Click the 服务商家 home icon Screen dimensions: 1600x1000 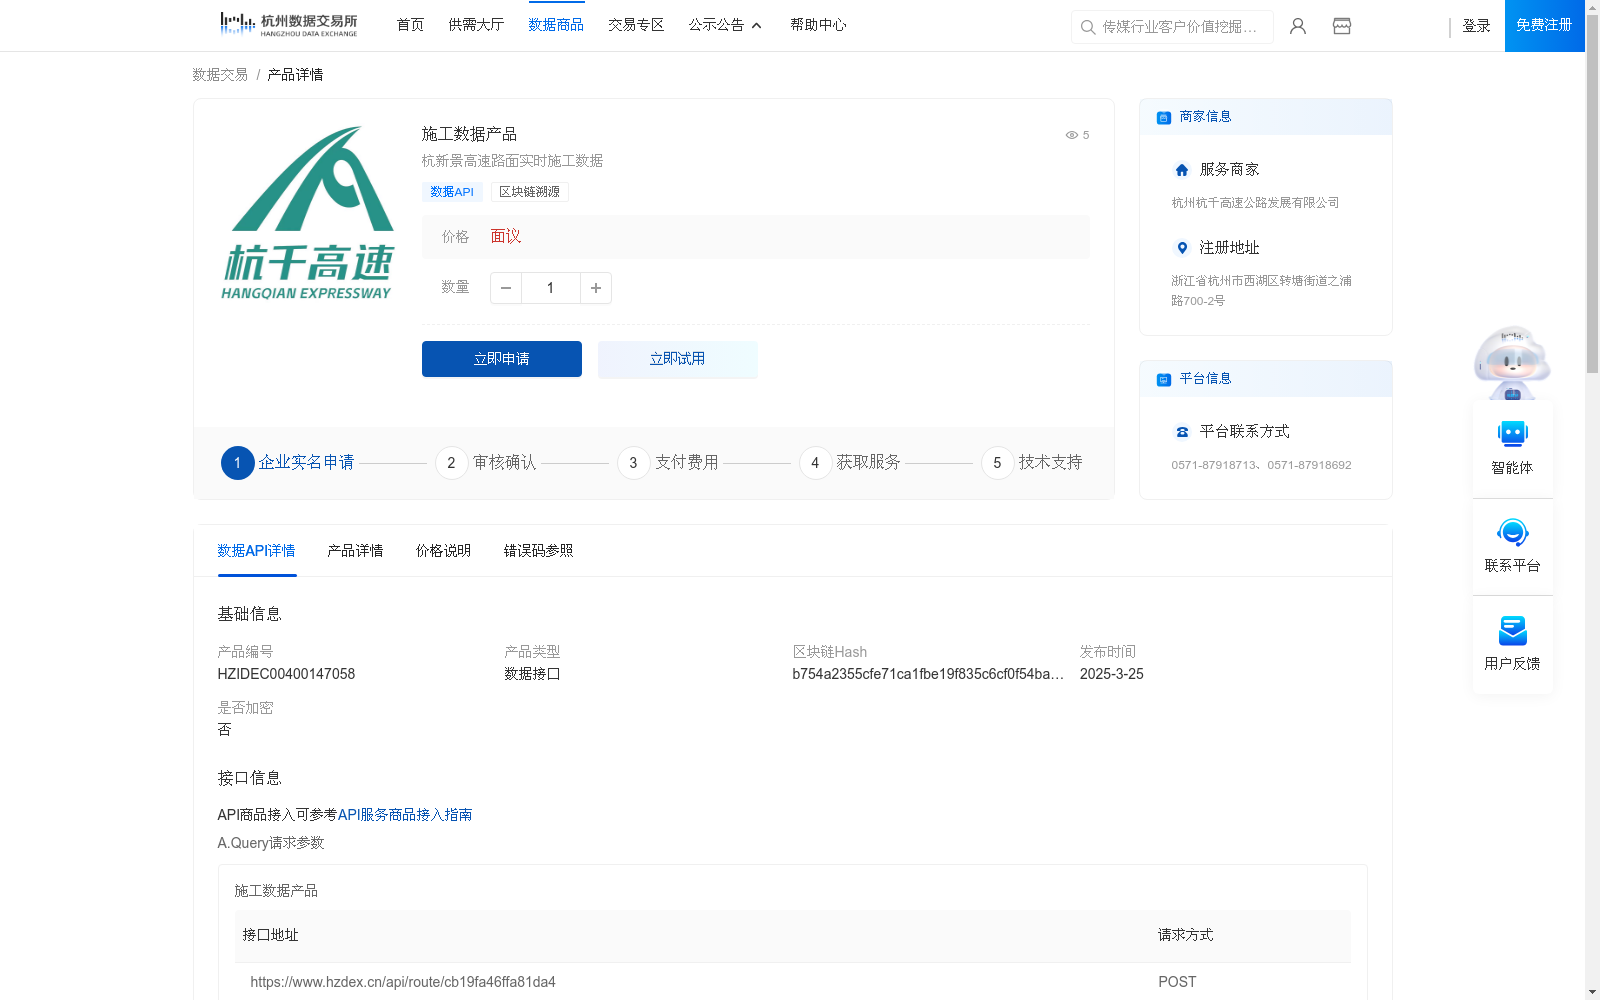coord(1182,170)
